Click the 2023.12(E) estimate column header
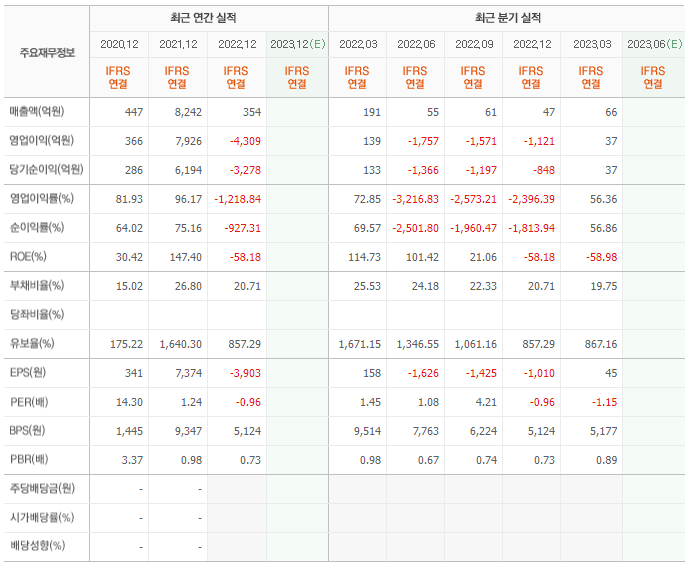The width and height of the screenshot is (690, 567). click(297, 44)
